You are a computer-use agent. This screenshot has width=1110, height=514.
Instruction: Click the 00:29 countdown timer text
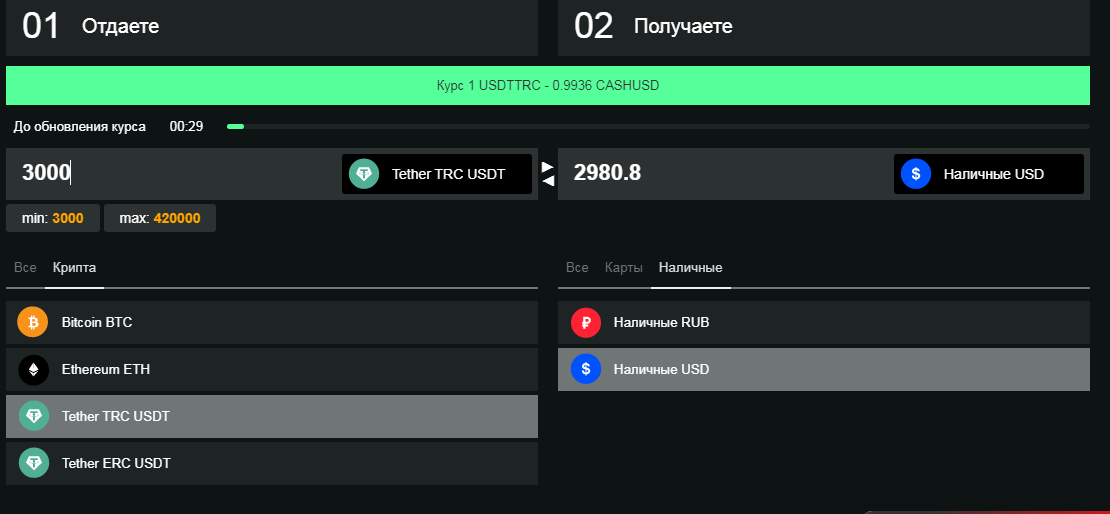tap(186, 127)
